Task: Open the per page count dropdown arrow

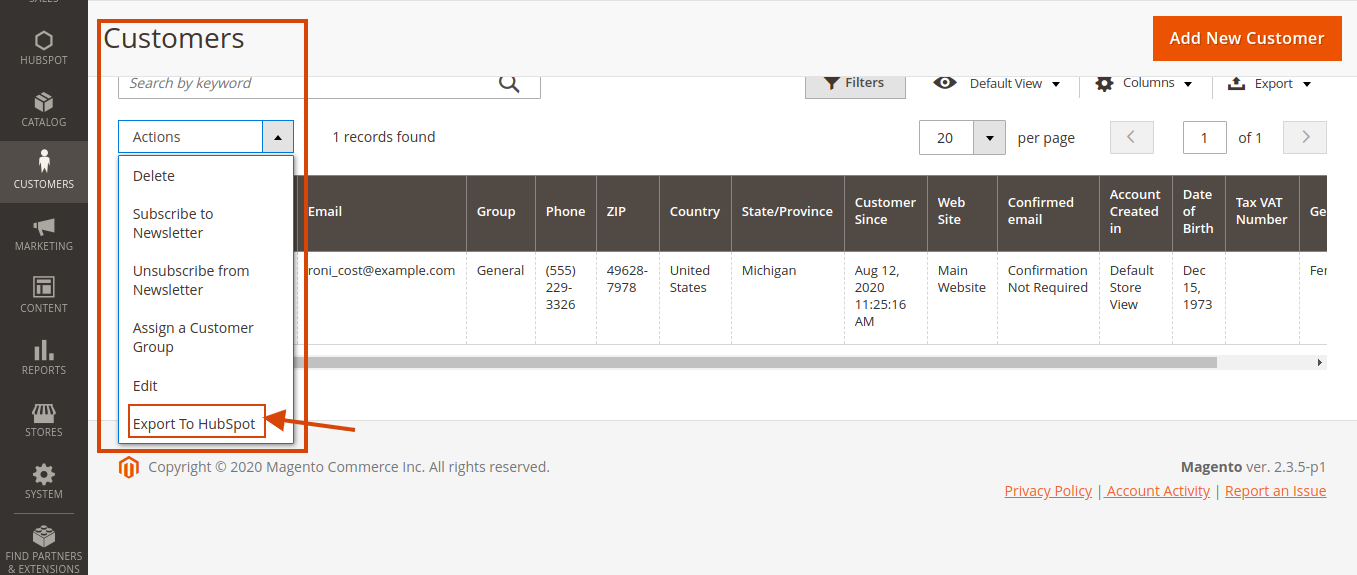Action: pyautogui.click(x=989, y=138)
